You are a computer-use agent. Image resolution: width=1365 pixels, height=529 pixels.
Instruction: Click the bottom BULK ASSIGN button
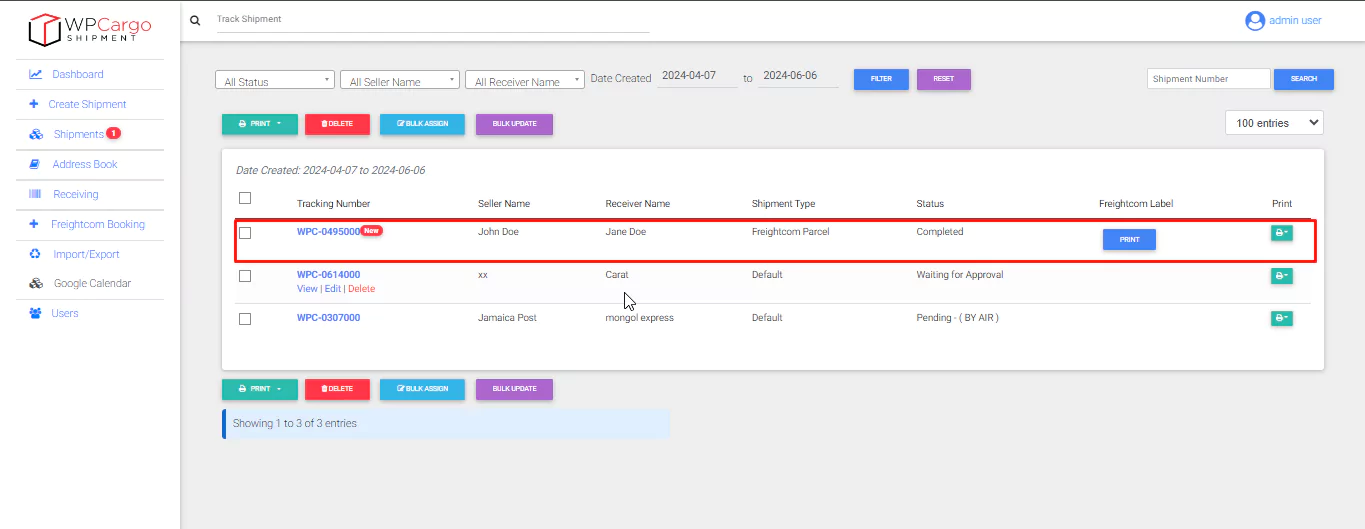422,389
